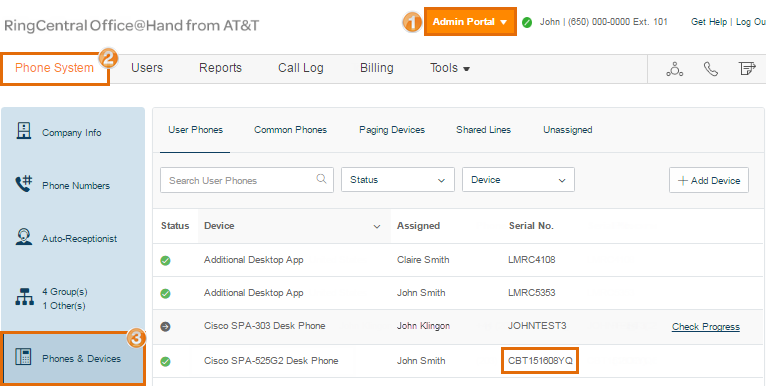The height and width of the screenshot is (386, 766).
Task: Open the Status filter dropdown
Action: [x=398, y=180]
